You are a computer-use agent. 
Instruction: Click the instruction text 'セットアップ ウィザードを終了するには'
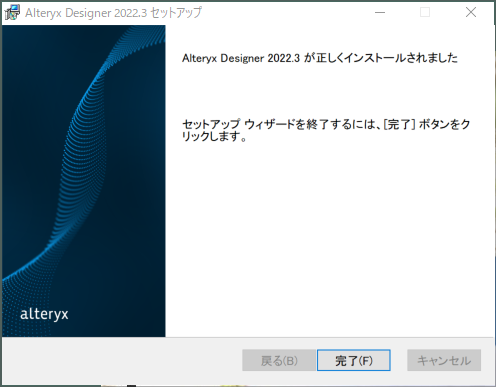pos(278,124)
